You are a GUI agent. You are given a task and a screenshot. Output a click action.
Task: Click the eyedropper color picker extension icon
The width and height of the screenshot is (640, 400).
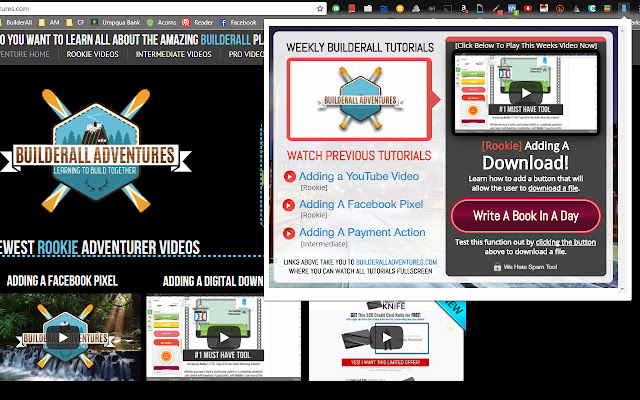tap(496, 8)
